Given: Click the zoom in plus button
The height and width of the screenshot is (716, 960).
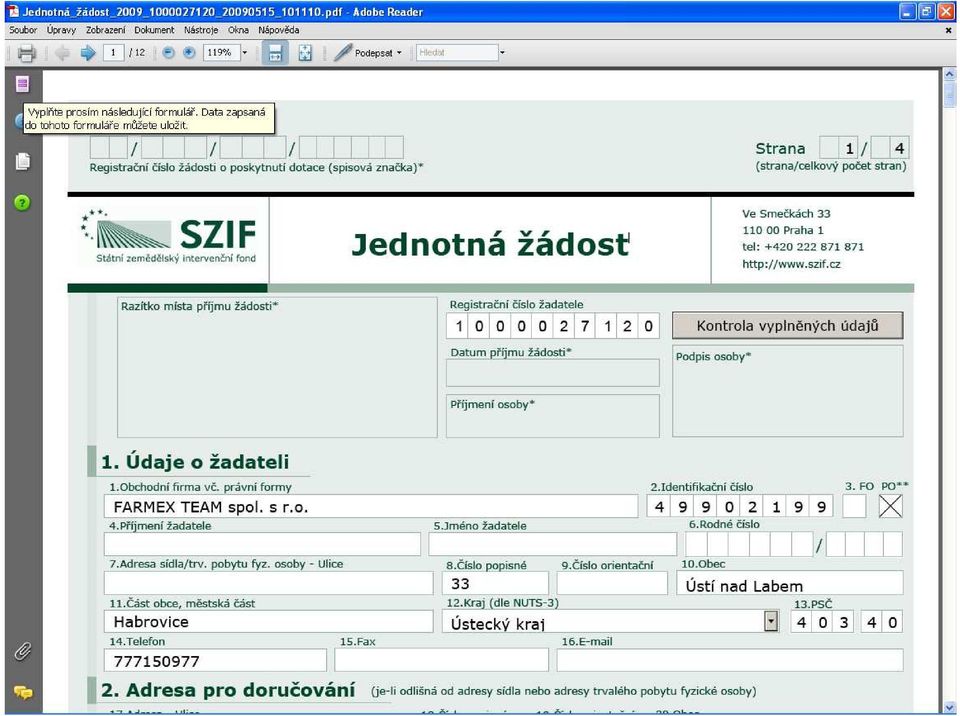Looking at the screenshot, I should [189, 53].
